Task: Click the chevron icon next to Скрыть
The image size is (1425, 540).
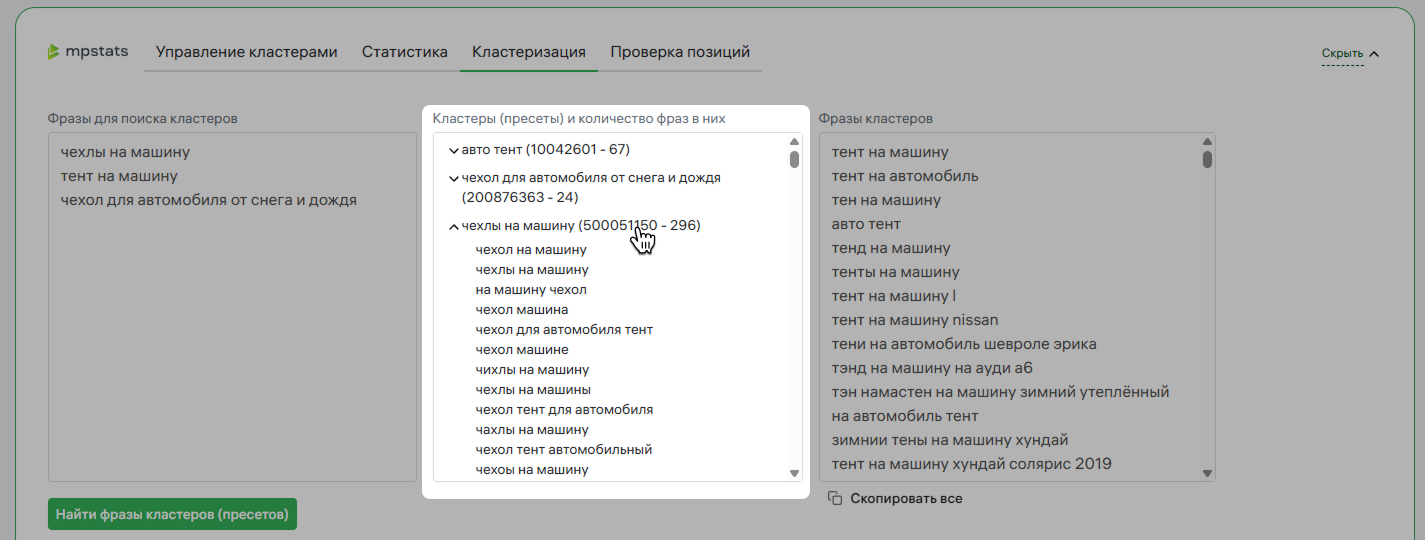Action: [1374, 54]
